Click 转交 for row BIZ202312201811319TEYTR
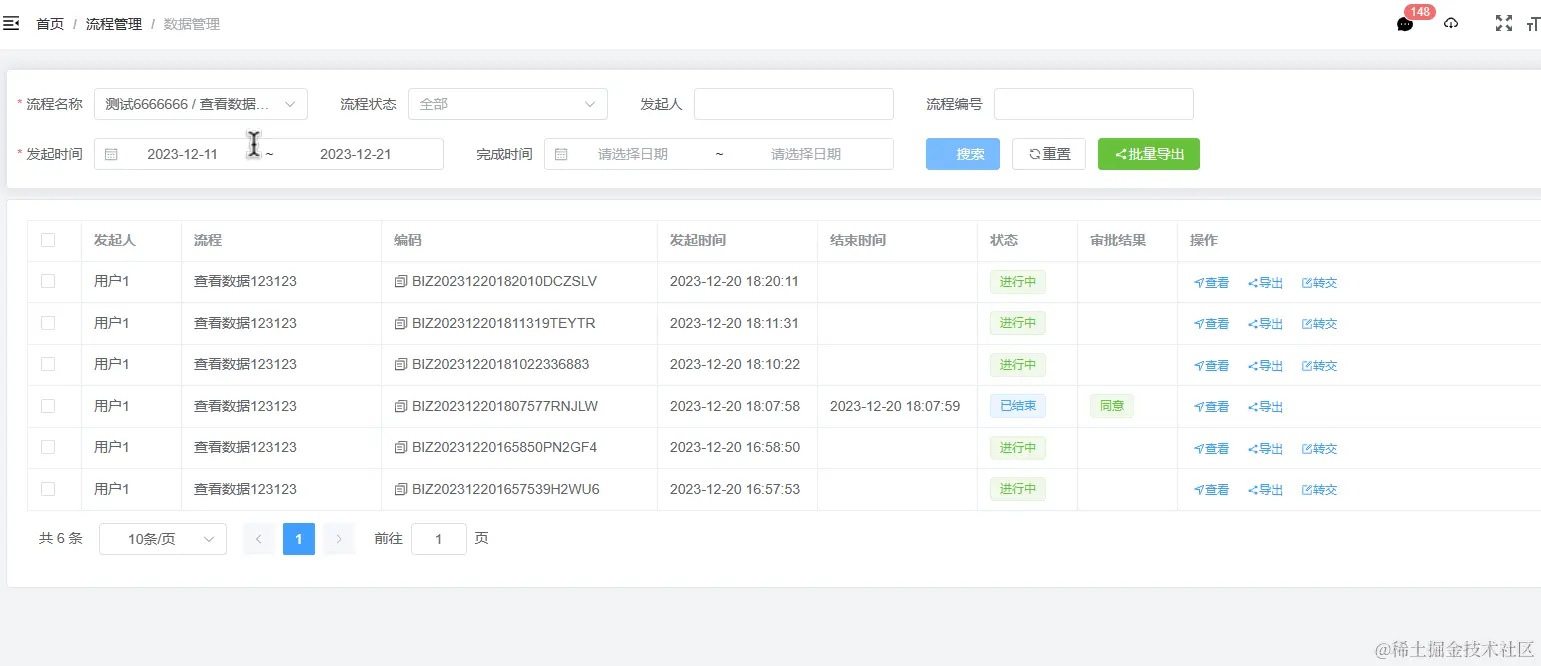This screenshot has width=1541, height=666. coord(1320,324)
